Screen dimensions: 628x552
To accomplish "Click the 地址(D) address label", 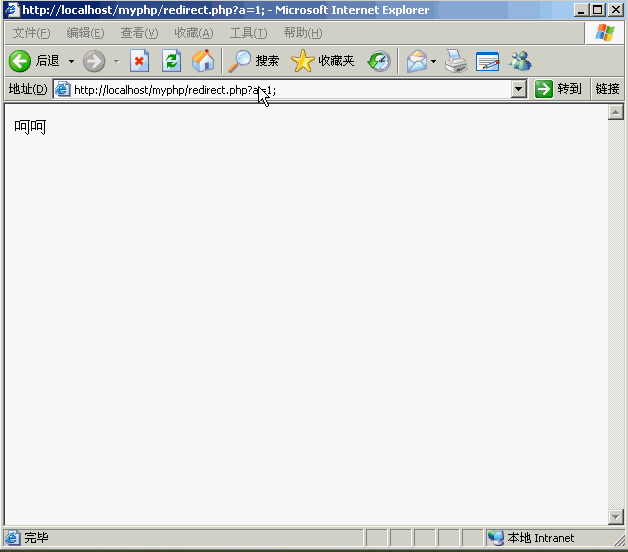I will (28, 89).
